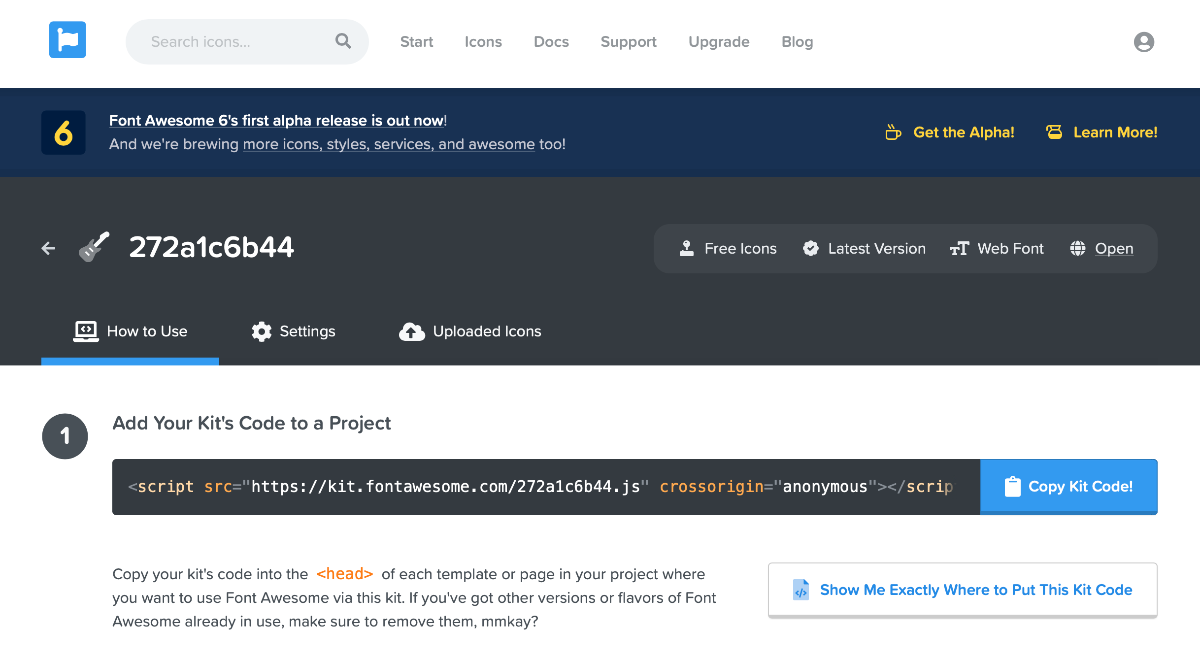Click the Free Icons stamp icon
The image size is (1200, 659).
click(x=687, y=248)
